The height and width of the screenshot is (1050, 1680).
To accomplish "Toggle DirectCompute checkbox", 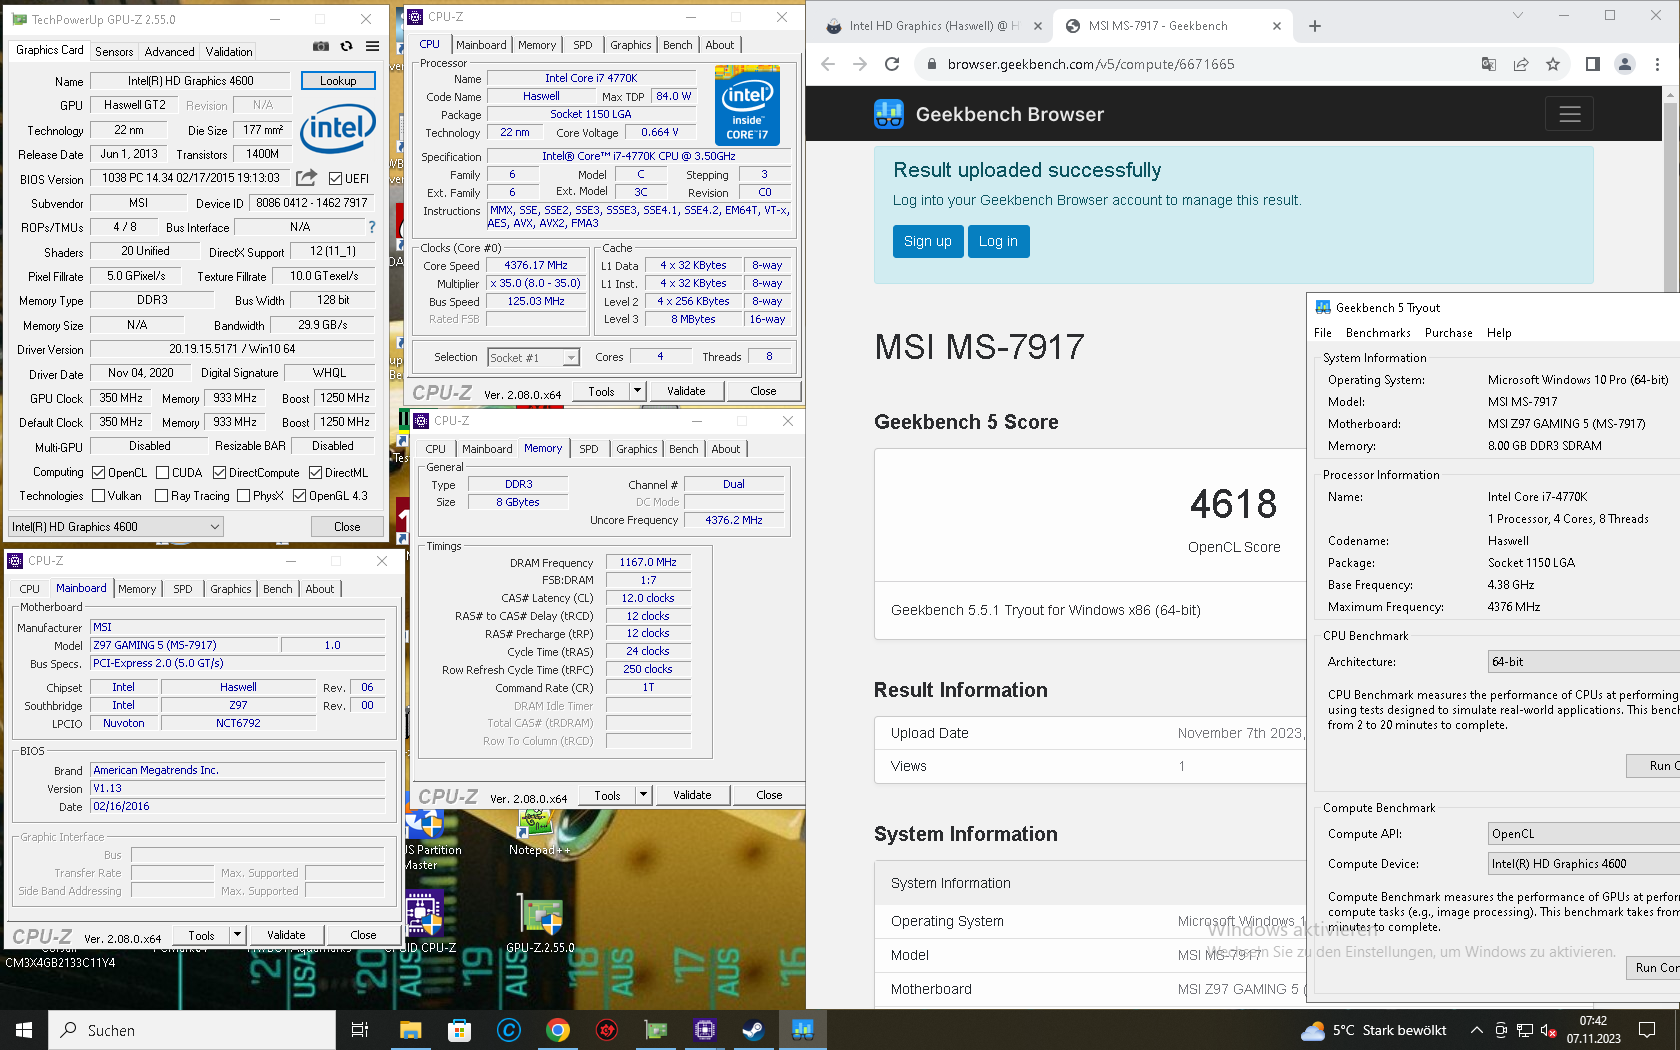I will click(219, 473).
